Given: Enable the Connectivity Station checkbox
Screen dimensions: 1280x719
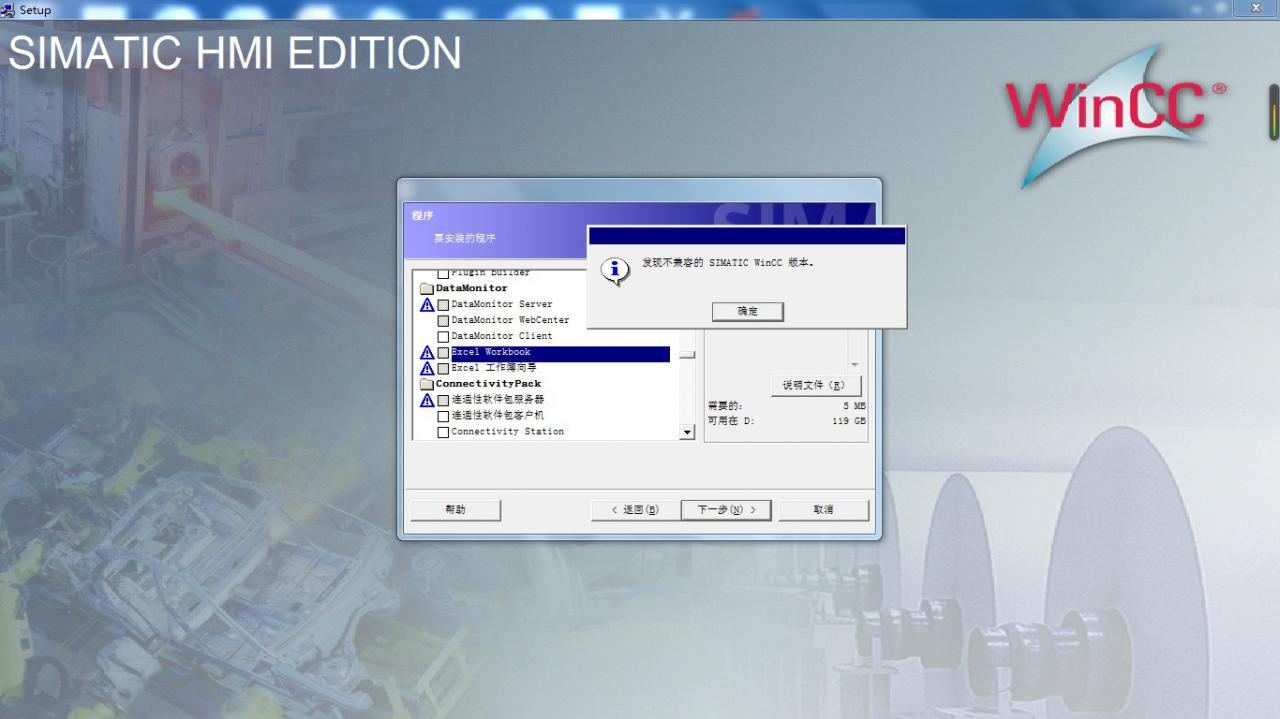Looking at the screenshot, I should [443, 433].
